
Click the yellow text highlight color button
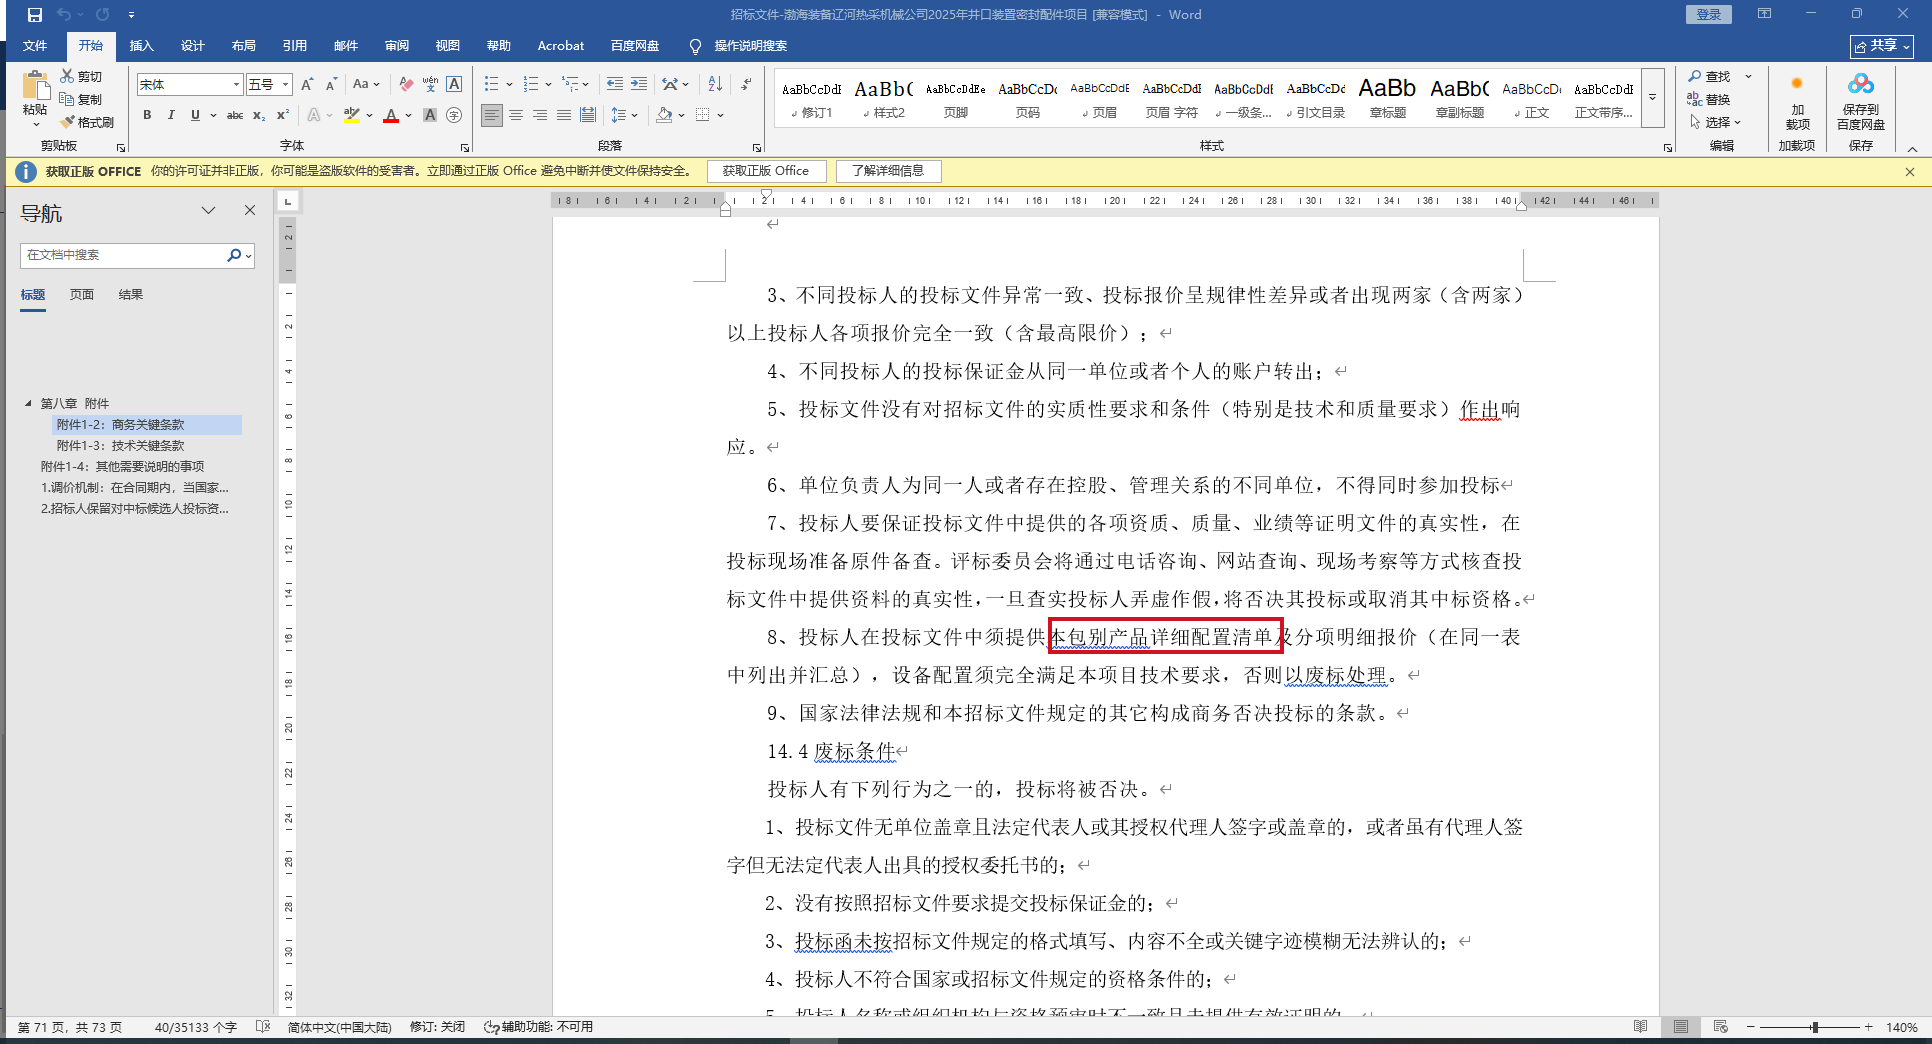pos(351,115)
